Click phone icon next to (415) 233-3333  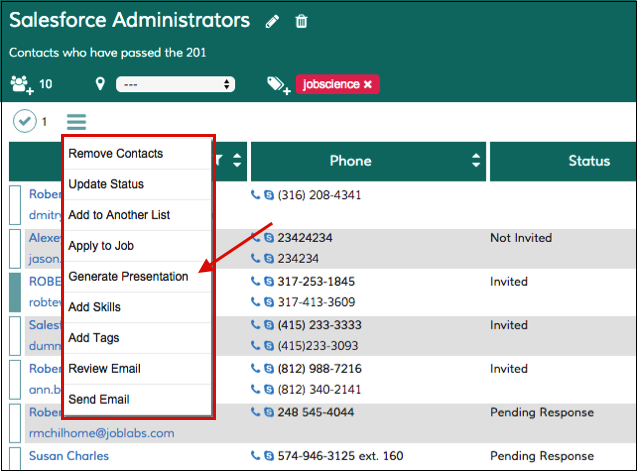click(255, 325)
